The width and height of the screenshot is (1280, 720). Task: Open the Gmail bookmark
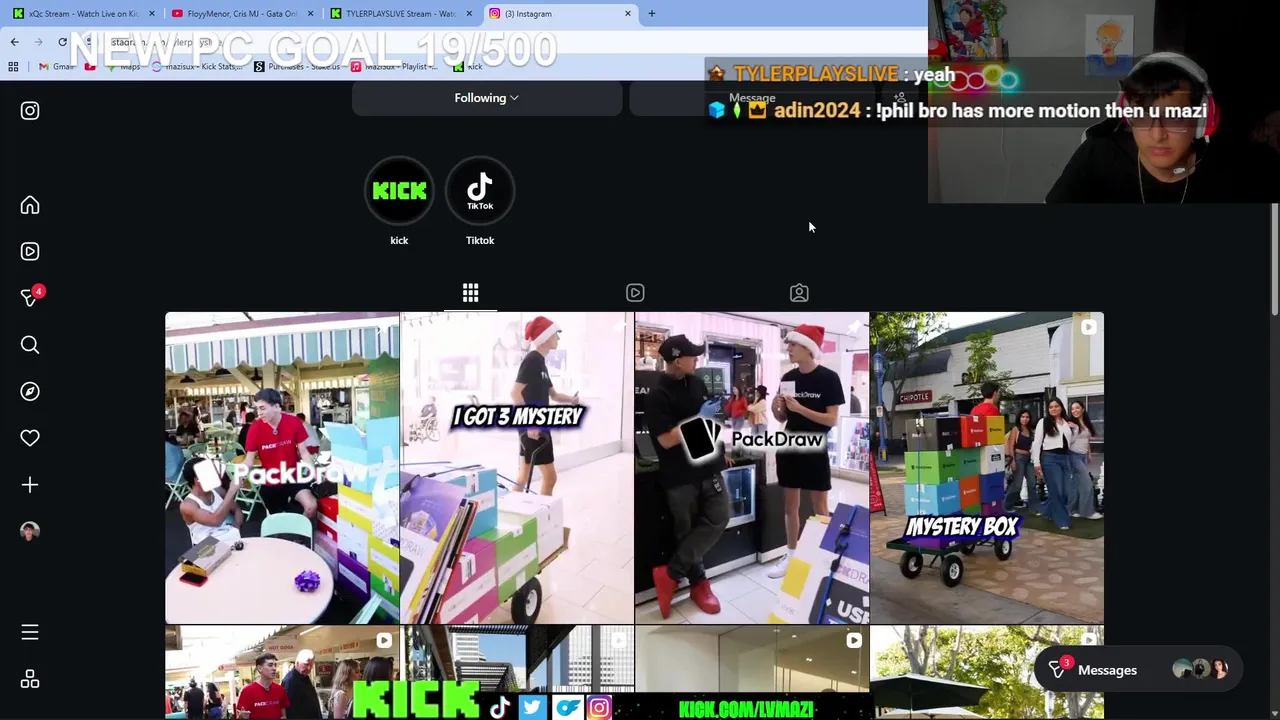point(57,67)
